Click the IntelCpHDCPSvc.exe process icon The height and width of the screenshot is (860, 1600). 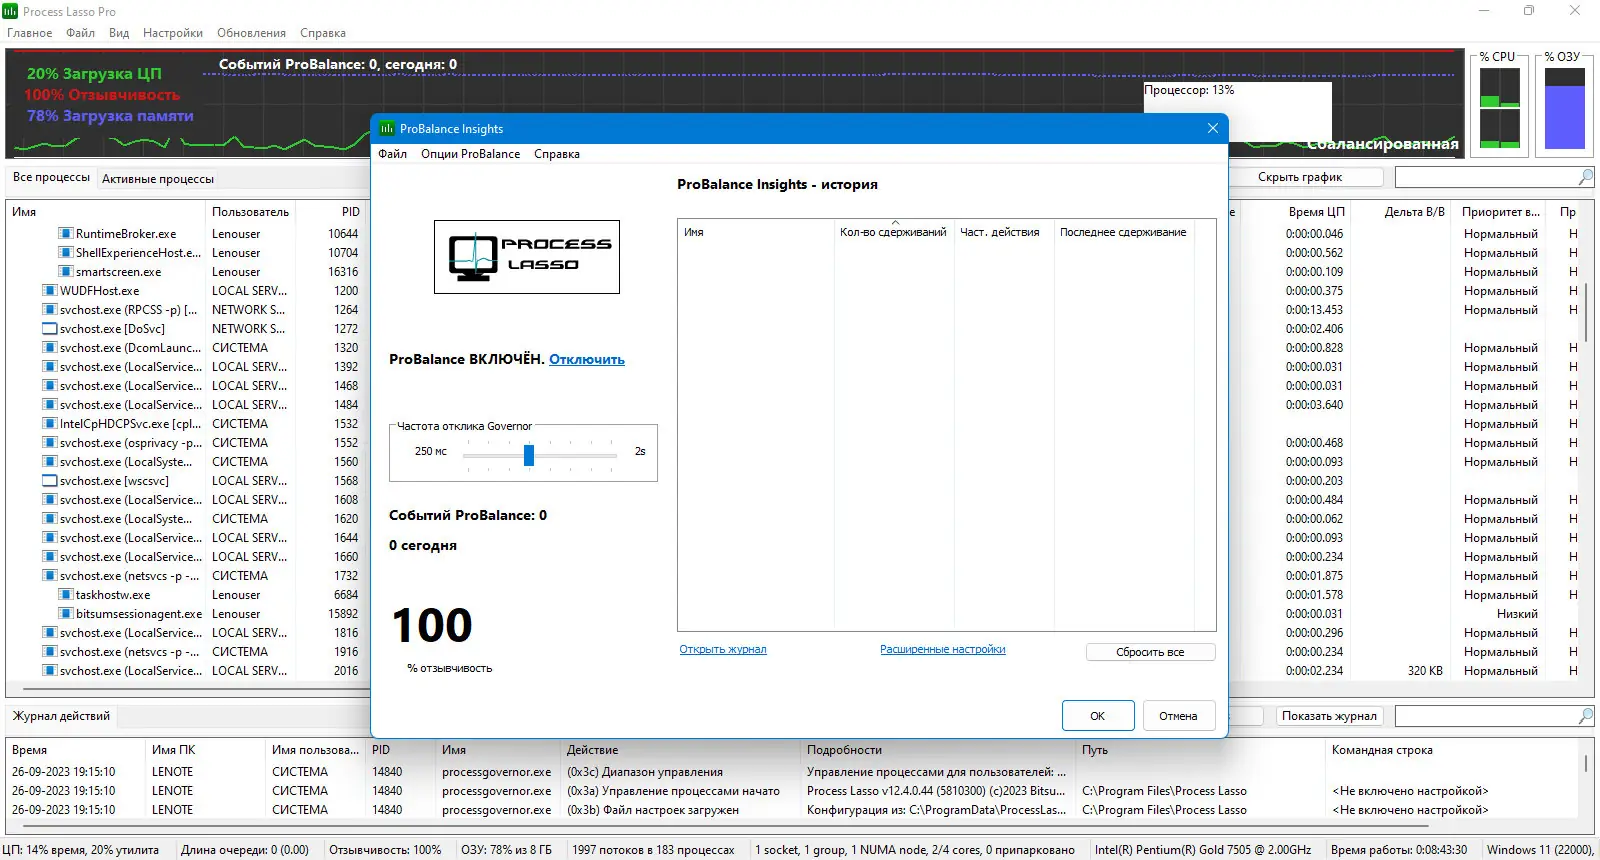coord(50,424)
